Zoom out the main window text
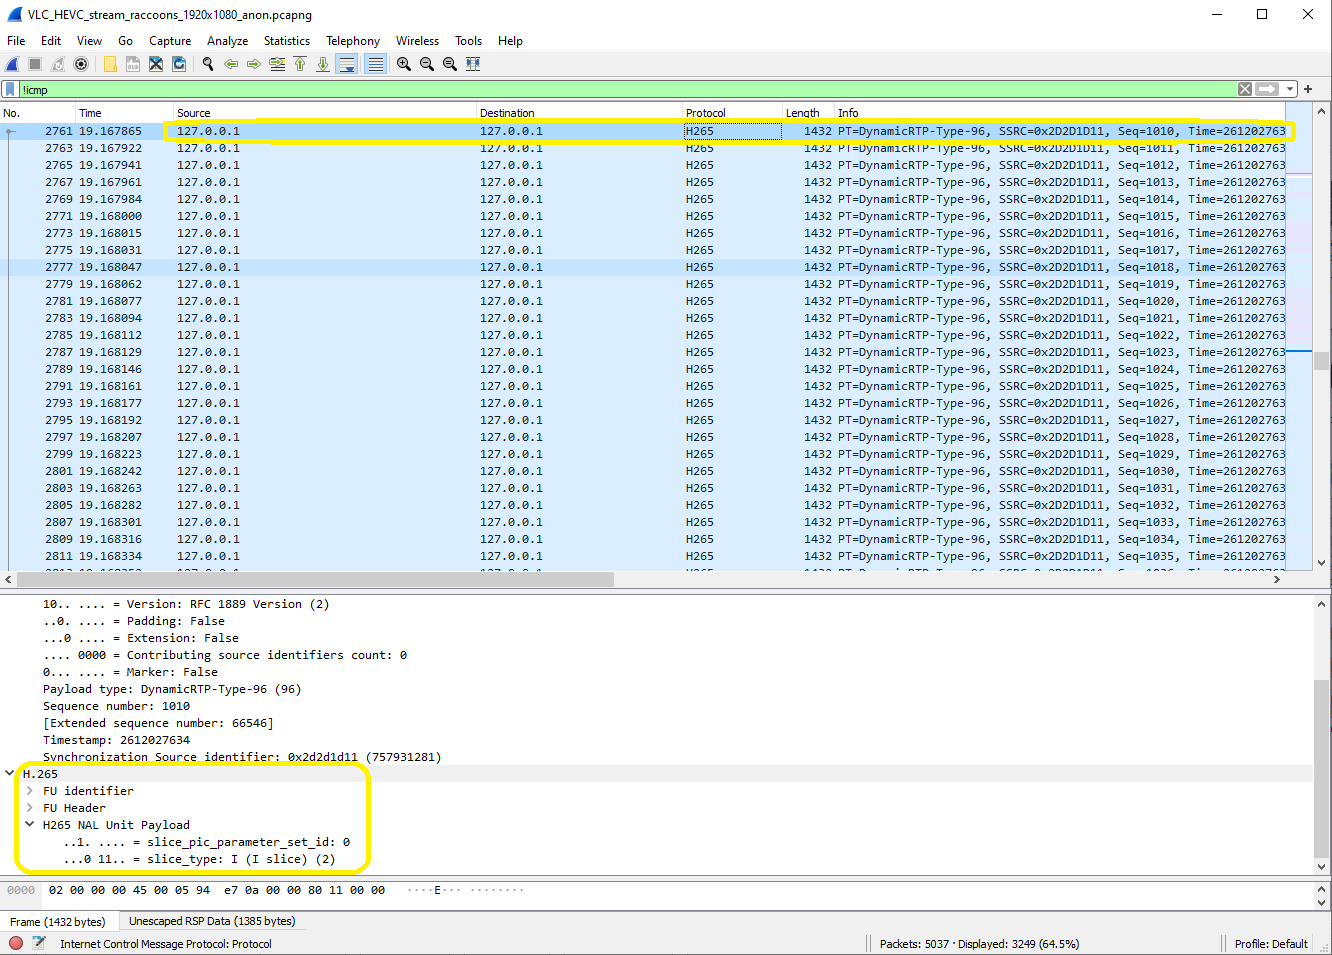This screenshot has width=1332, height=955. 427,64
